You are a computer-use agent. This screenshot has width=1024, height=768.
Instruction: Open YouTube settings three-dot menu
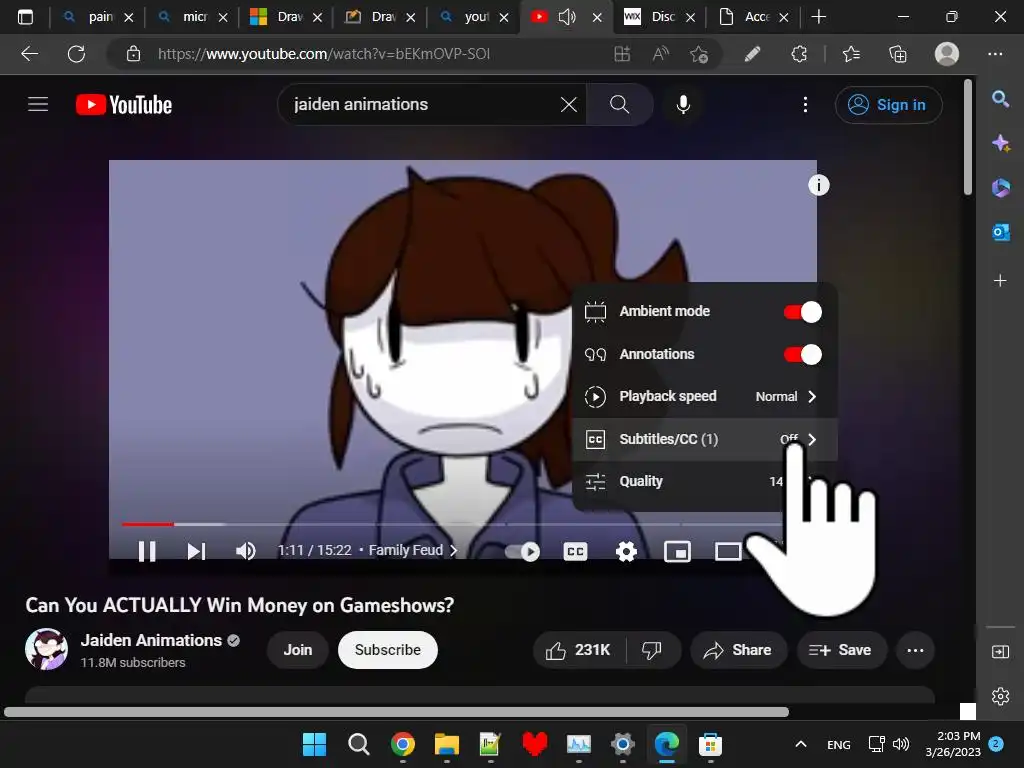tap(805, 104)
